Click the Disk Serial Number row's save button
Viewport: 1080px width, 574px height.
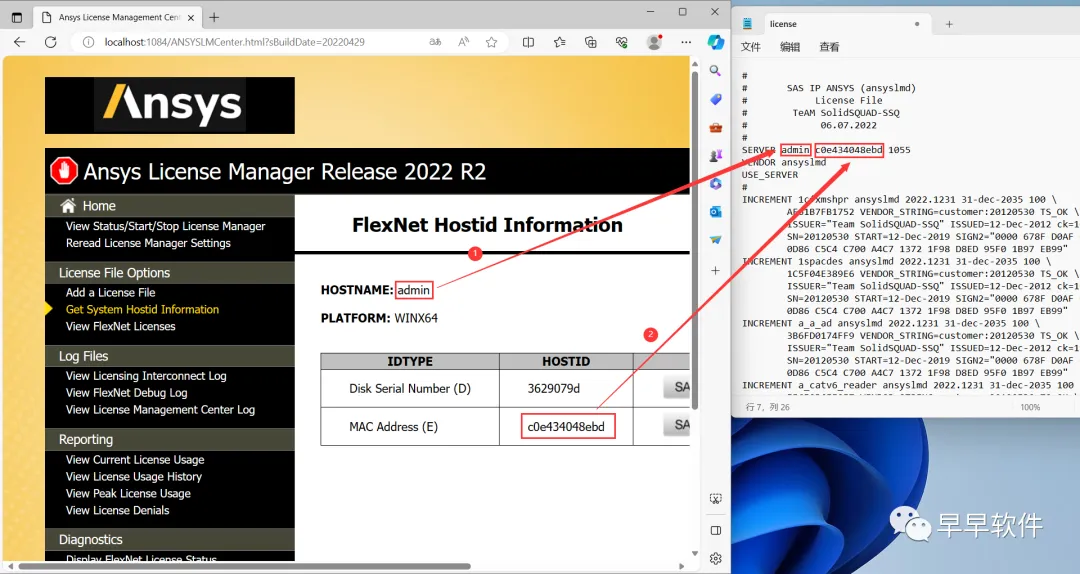[678, 387]
